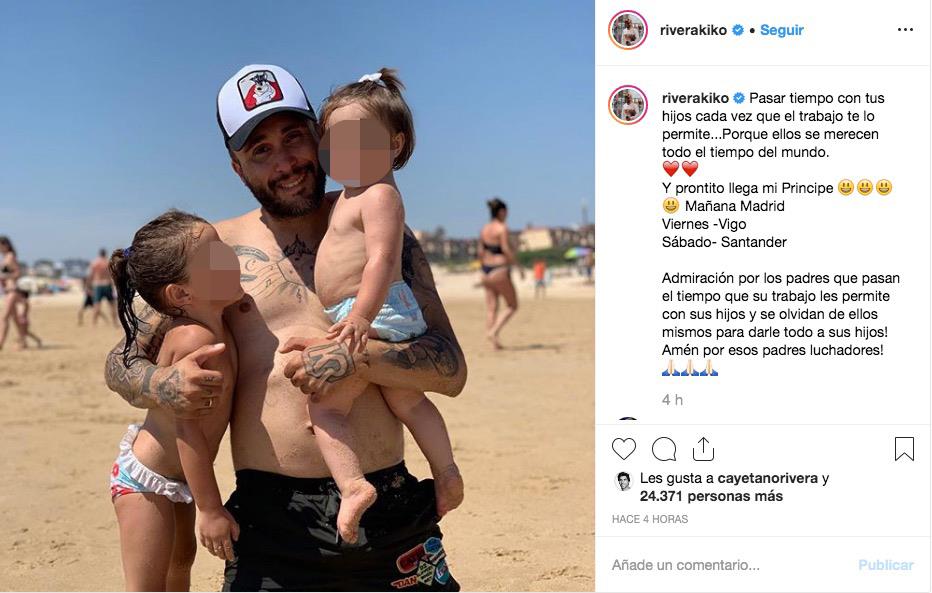Viewport: 932px width, 593px height.
Task: Click the beach photo of the post
Action: (297, 296)
